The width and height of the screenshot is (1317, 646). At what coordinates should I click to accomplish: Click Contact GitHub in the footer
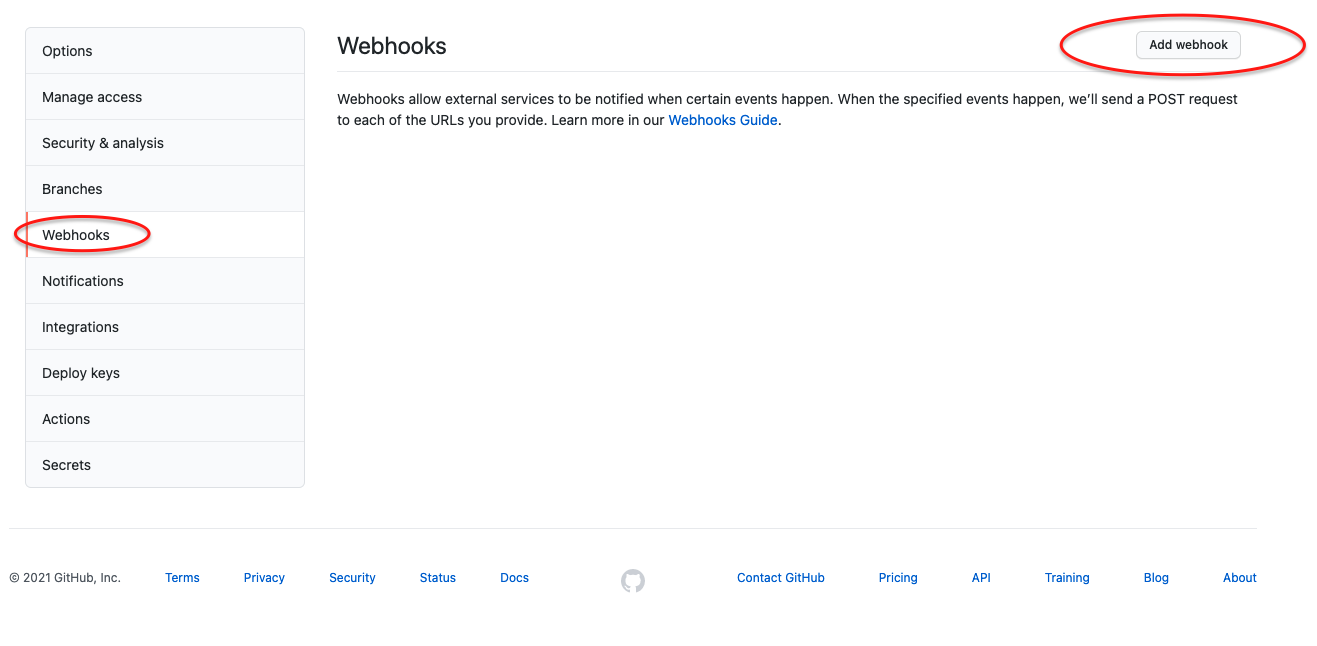780,577
